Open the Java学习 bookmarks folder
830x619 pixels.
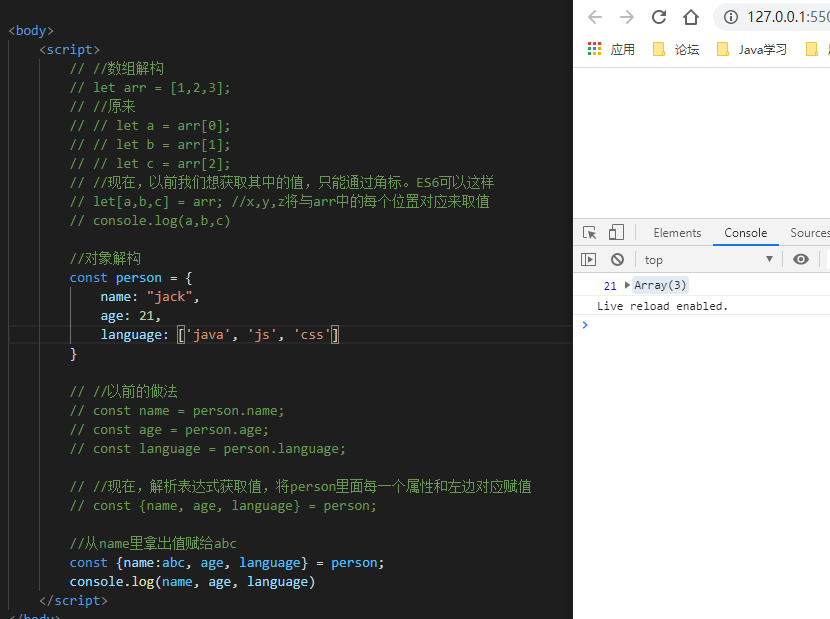click(752, 49)
